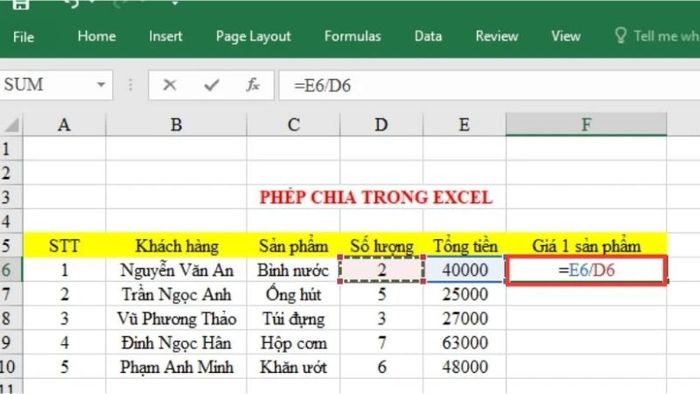Click the Tell me lightbulb icon

[621, 36]
